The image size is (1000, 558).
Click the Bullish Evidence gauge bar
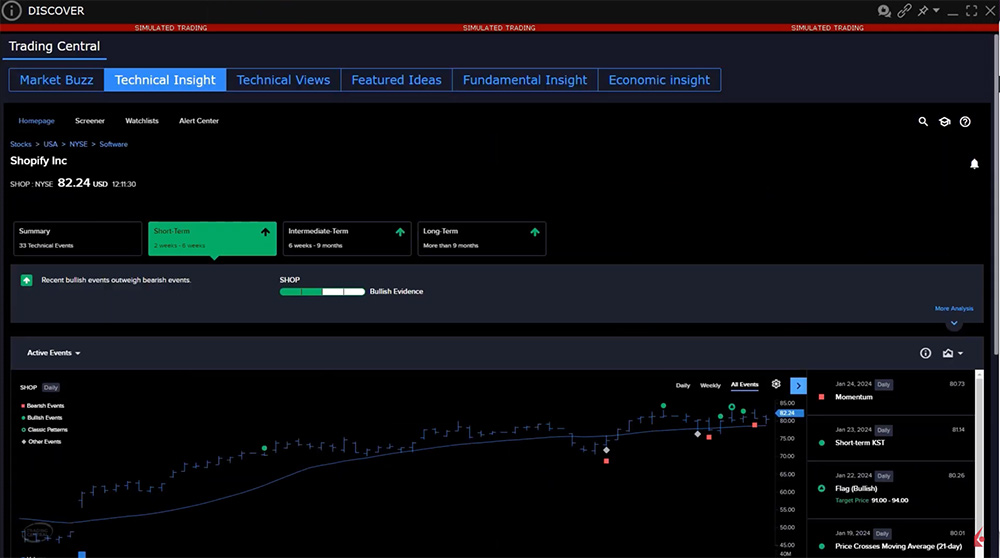(322, 291)
